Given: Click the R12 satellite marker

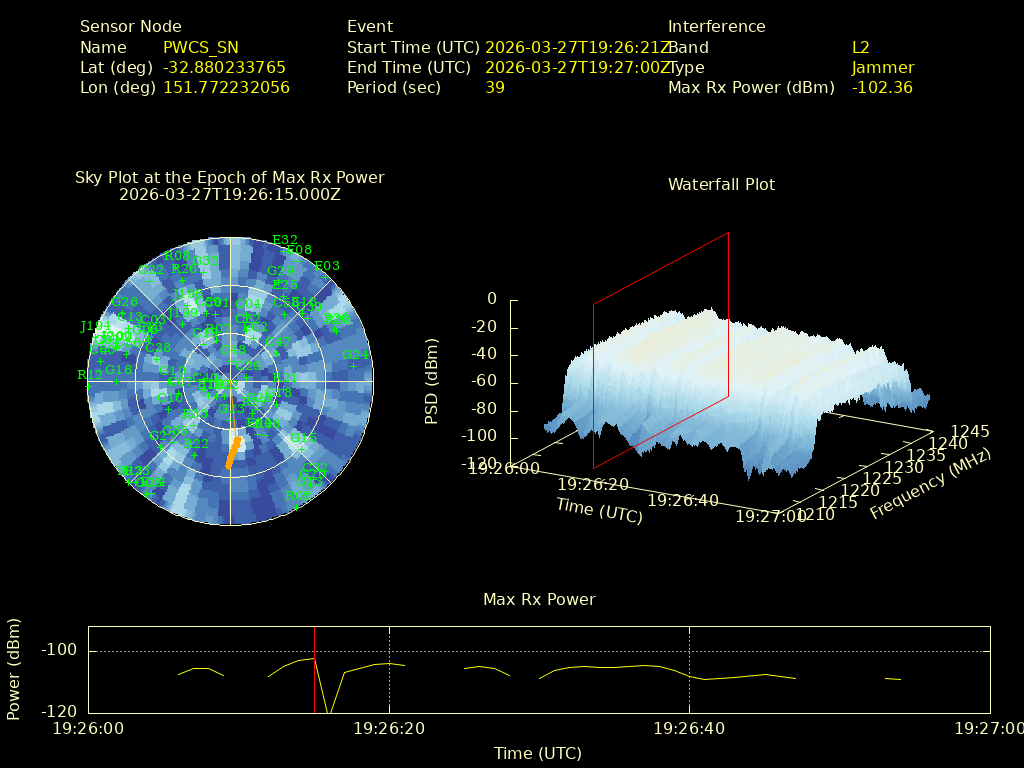Looking at the screenshot, I should pyautogui.click(x=89, y=386).
